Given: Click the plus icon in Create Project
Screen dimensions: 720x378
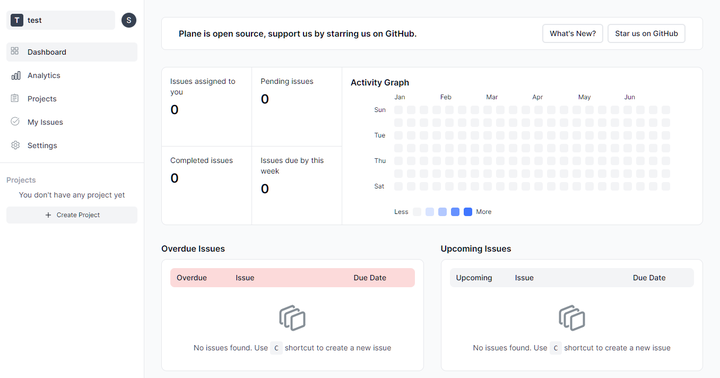Looking at the screenshot, I should click(x=48, y=215).
